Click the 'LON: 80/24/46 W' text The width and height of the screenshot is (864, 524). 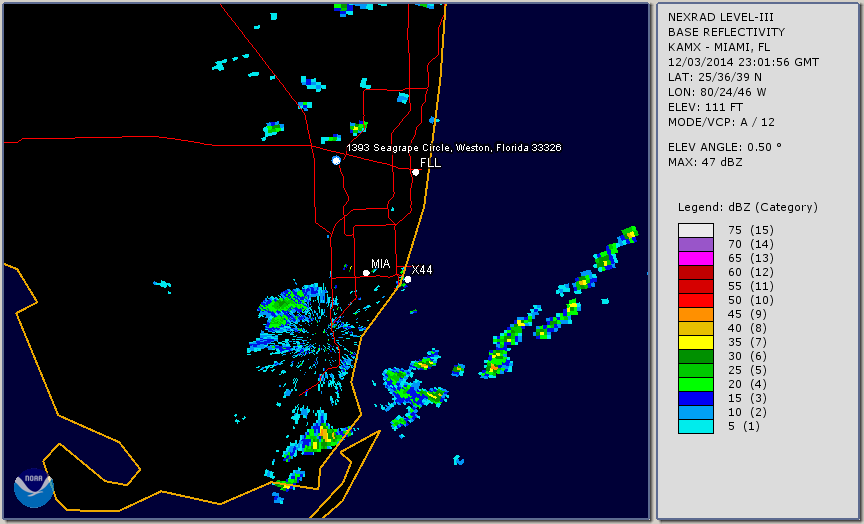pos(717,92)
